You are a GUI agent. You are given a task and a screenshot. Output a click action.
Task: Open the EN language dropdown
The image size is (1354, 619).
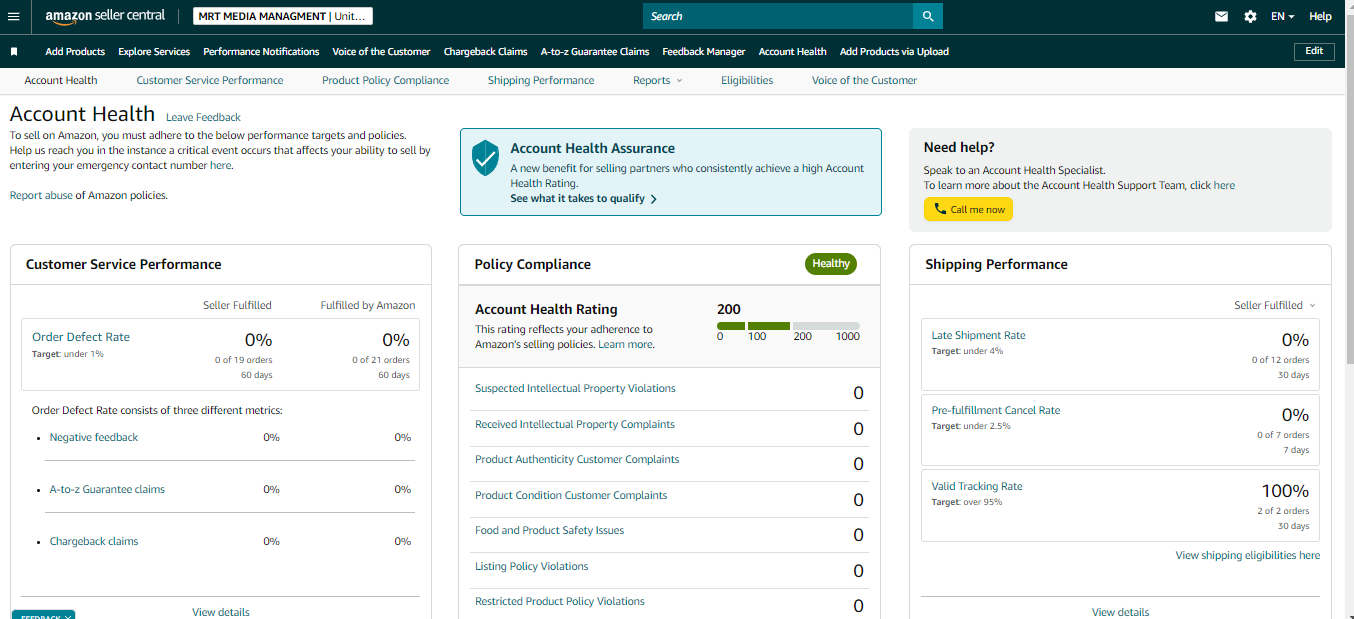1282,16
